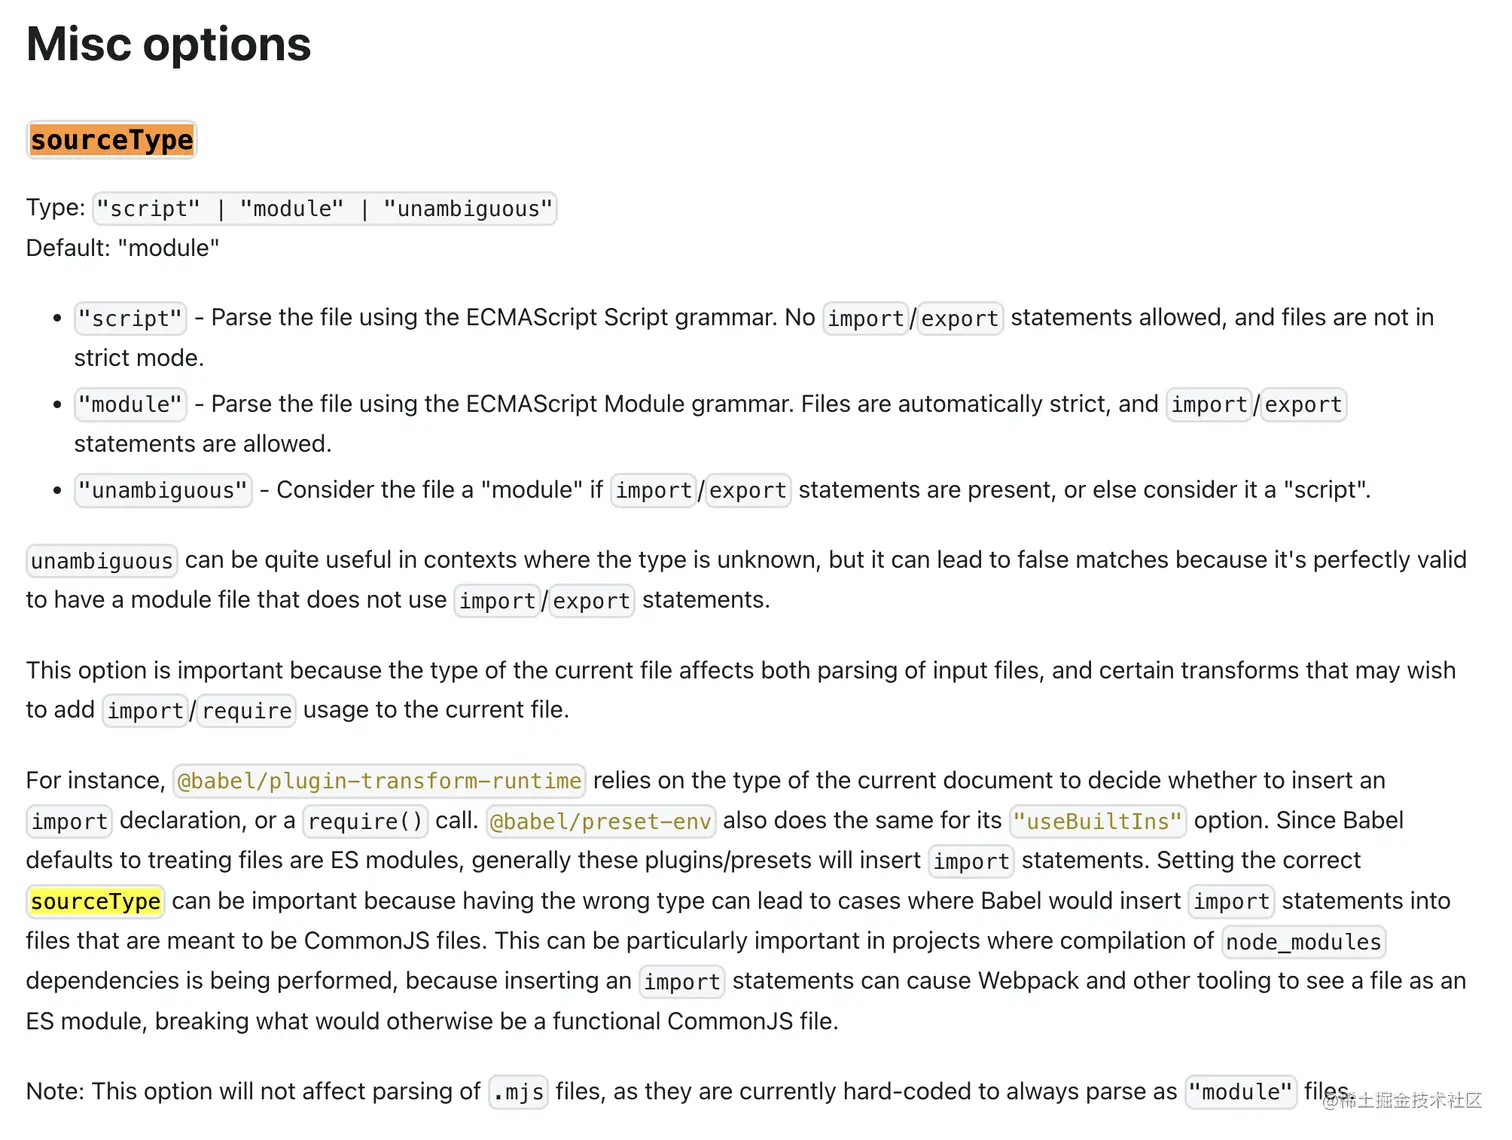The width and height of the screenshot is (1512, 1140).
Task: Click the orange sourceType heading
Action: (x=112, y=141)
